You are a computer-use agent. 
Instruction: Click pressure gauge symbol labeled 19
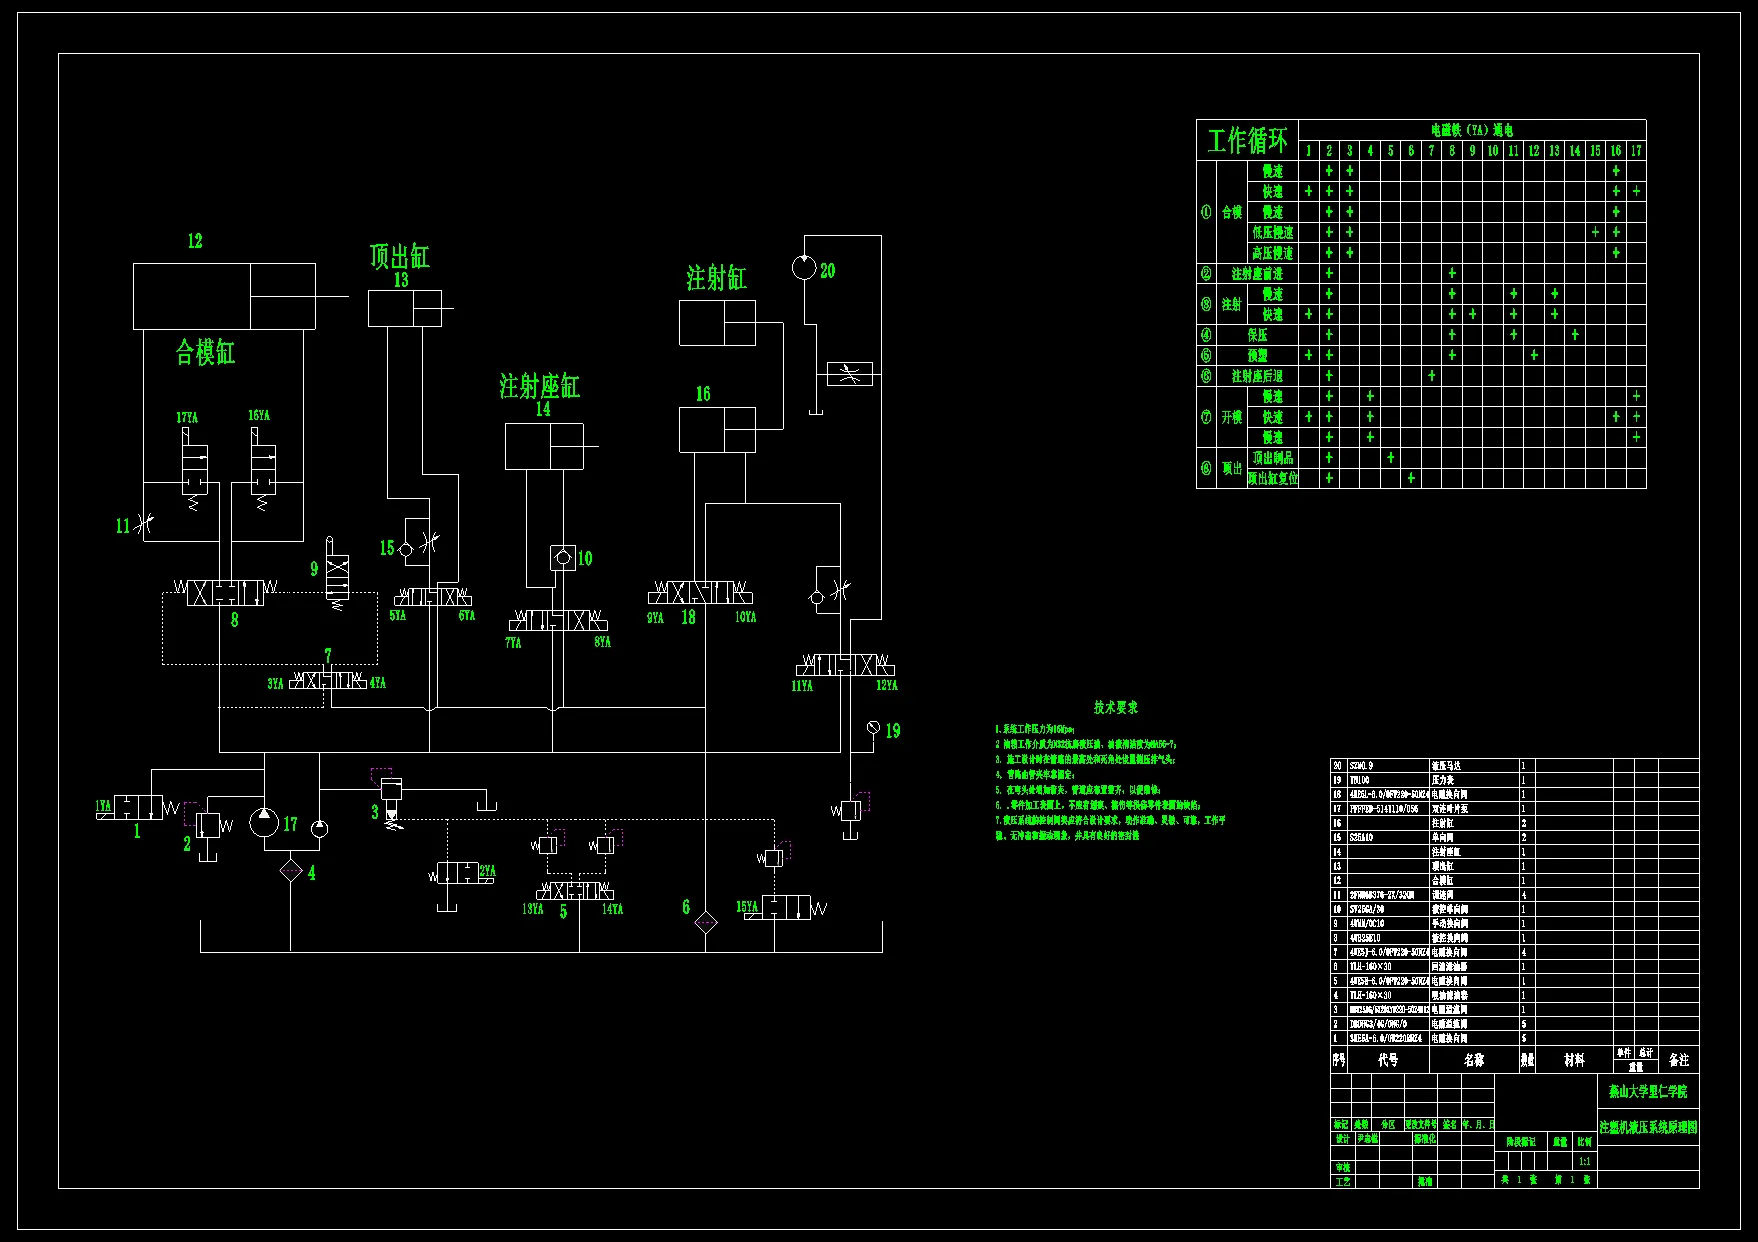pos(873,727)
